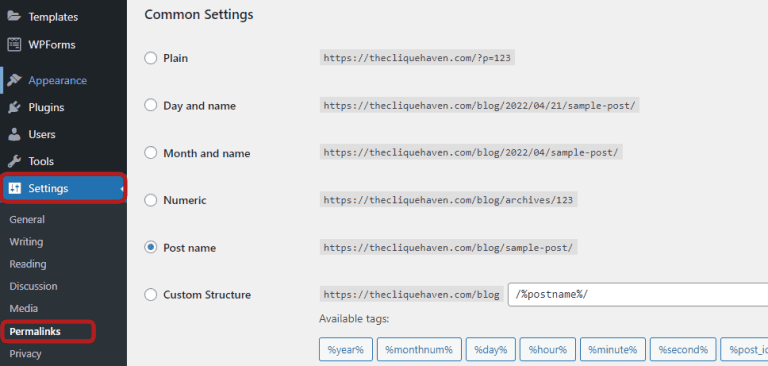Insert the %minute% tag
Viewport: 768px width, 366px height.
[x=613, y=349]
